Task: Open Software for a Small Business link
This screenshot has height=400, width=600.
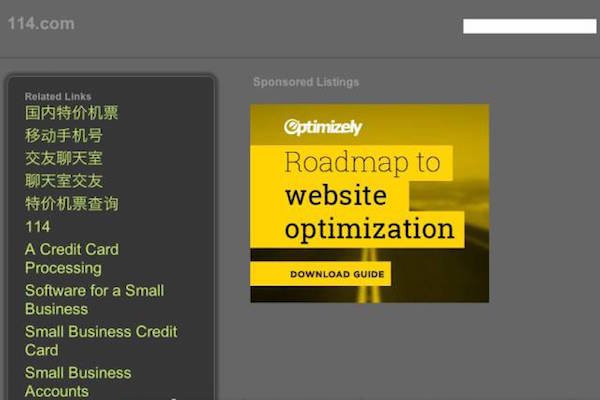Action: (95, 300)
